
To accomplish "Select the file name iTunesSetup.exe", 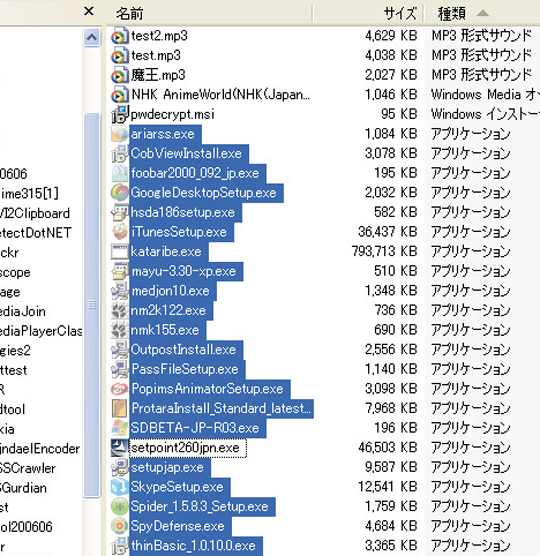I will [179, 232].
